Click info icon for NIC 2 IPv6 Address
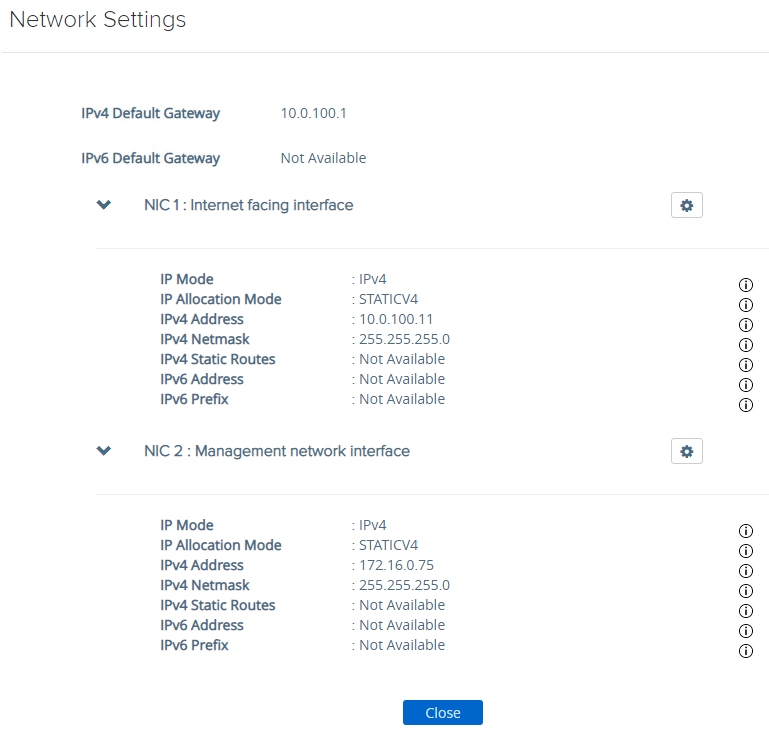This screenshot has height=741, width=769. click(745, 631)
